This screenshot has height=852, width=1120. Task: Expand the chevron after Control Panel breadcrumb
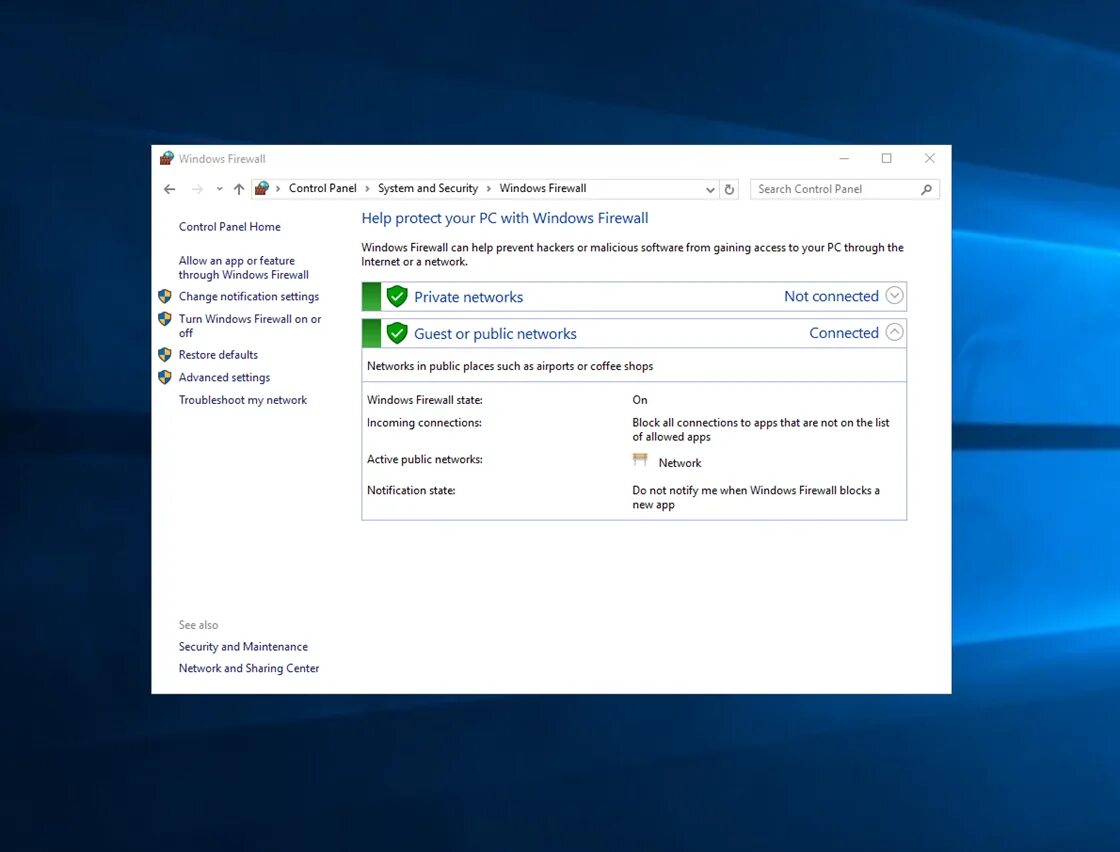[367, 189]
